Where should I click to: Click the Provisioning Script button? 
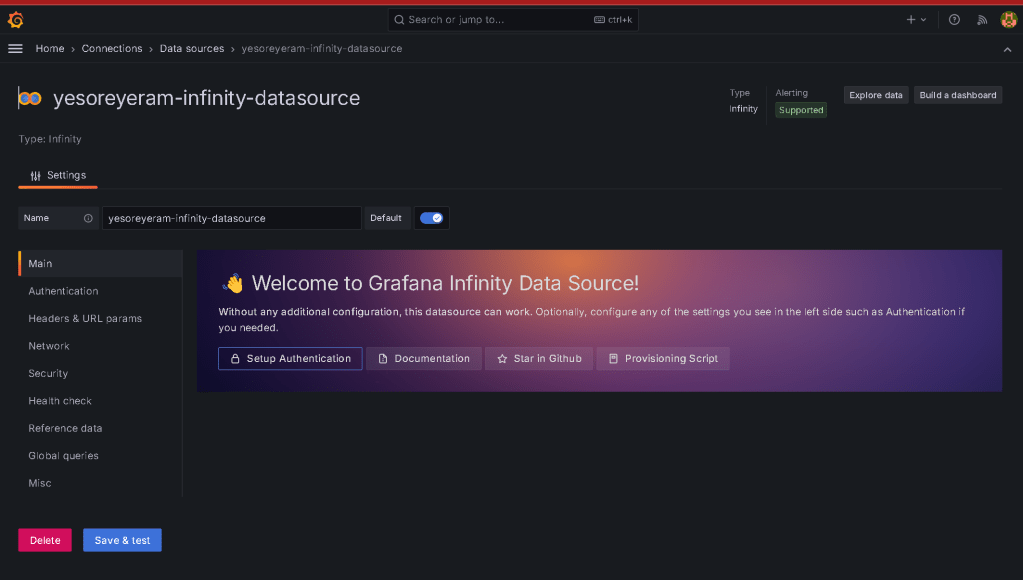tap(663, 359)
